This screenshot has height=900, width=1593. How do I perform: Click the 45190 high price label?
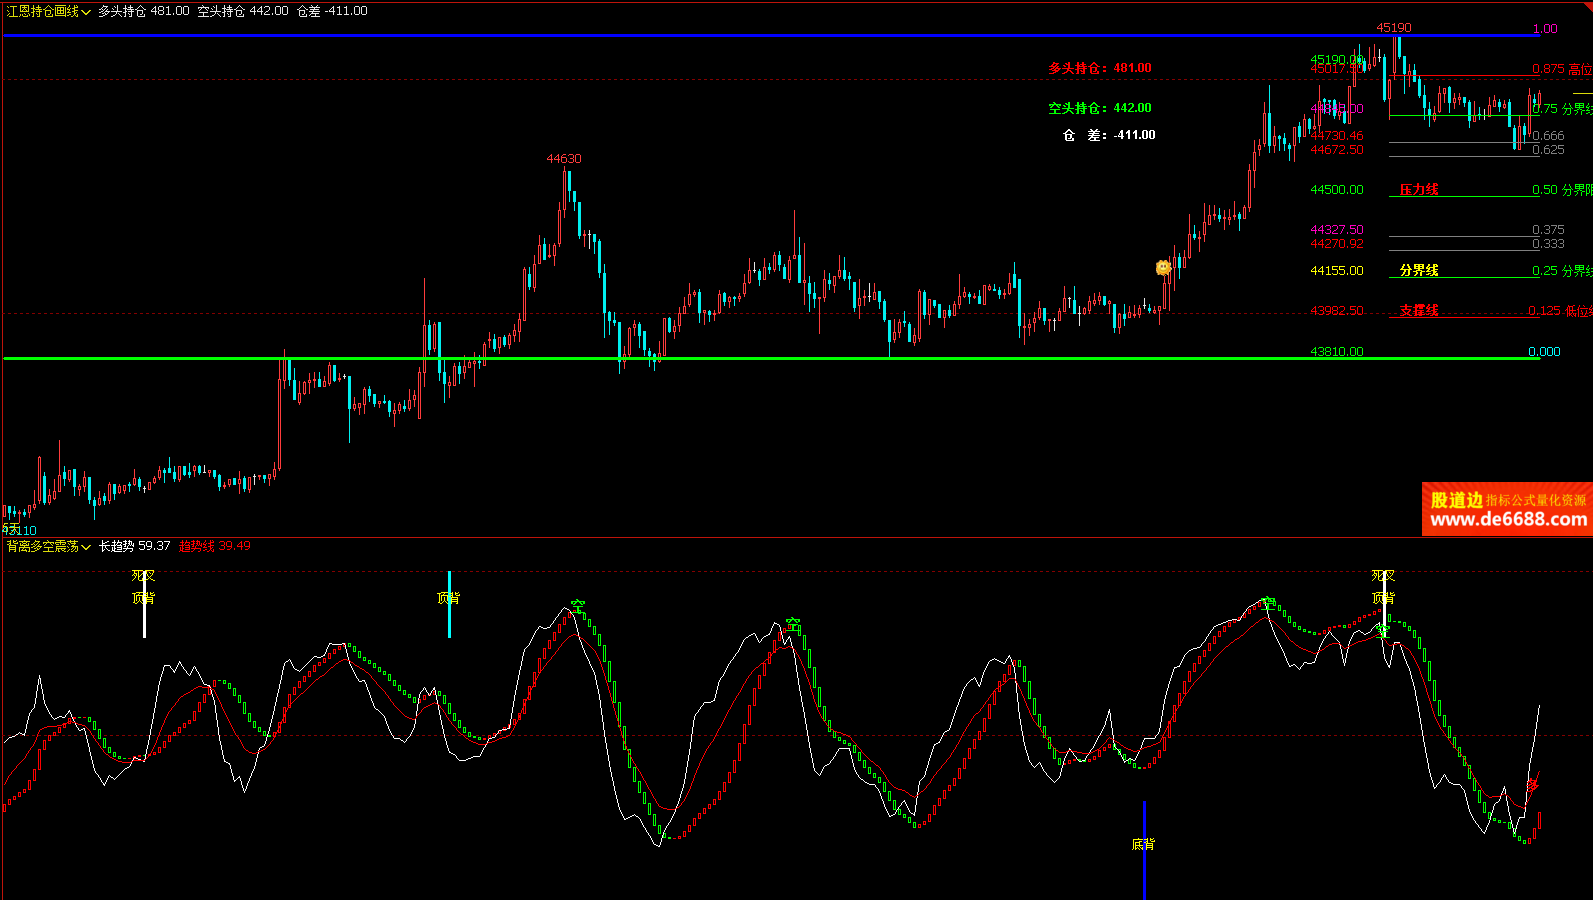(x=1393, y=28)
